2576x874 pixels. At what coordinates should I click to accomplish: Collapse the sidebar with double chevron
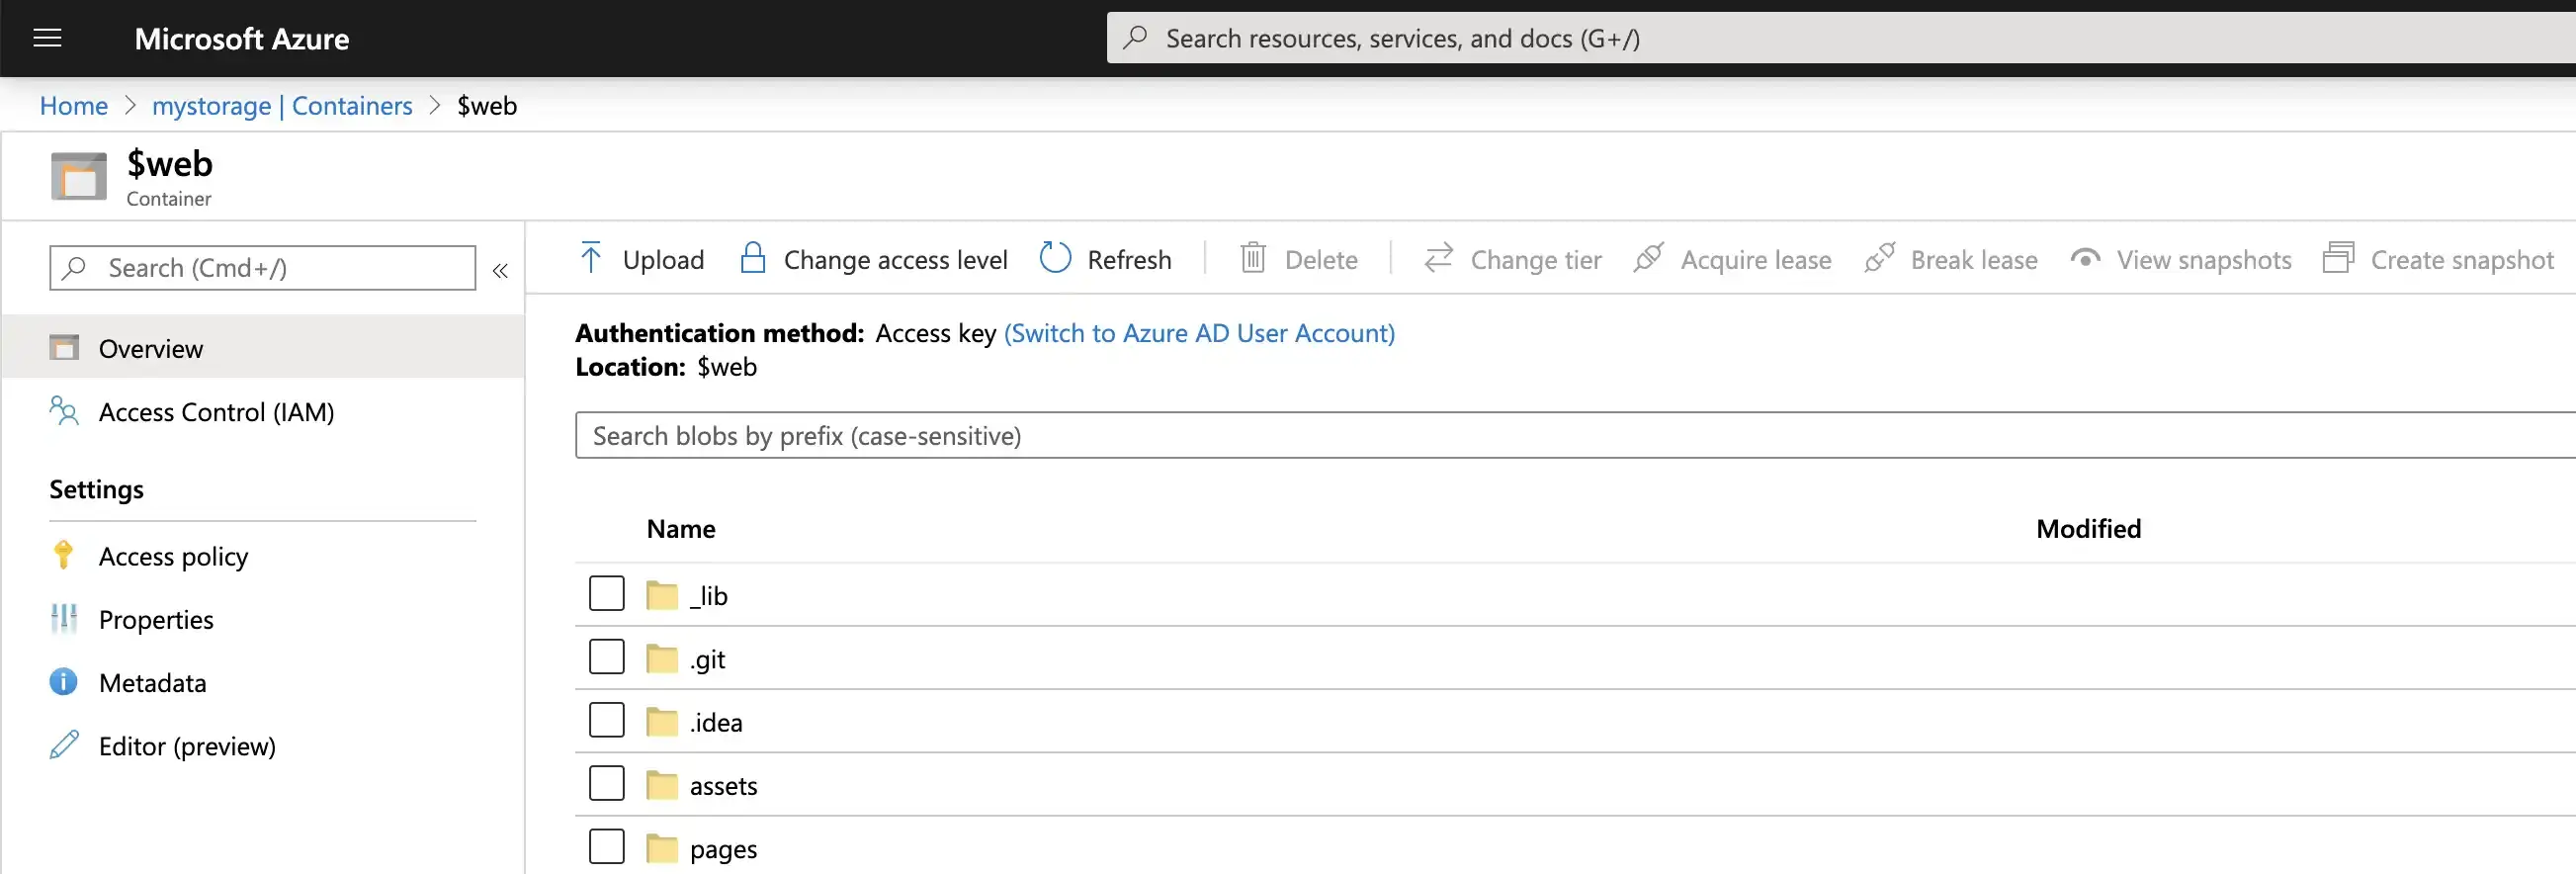click(x=500, y=270)
